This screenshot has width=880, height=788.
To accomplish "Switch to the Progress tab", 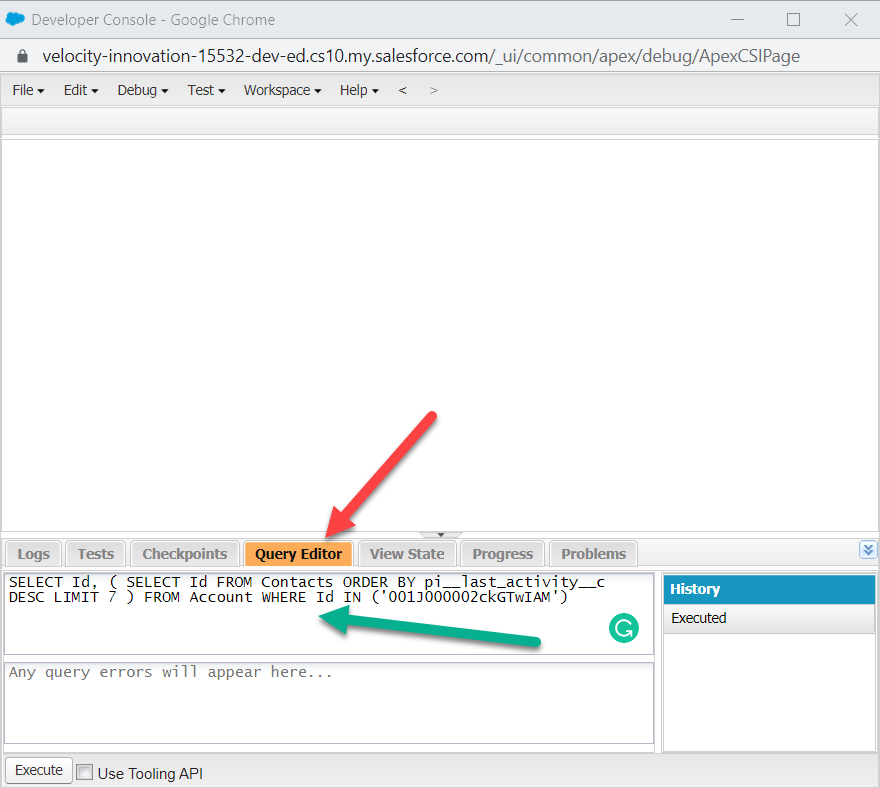I will pyautogui.click(x=502, y=554).
